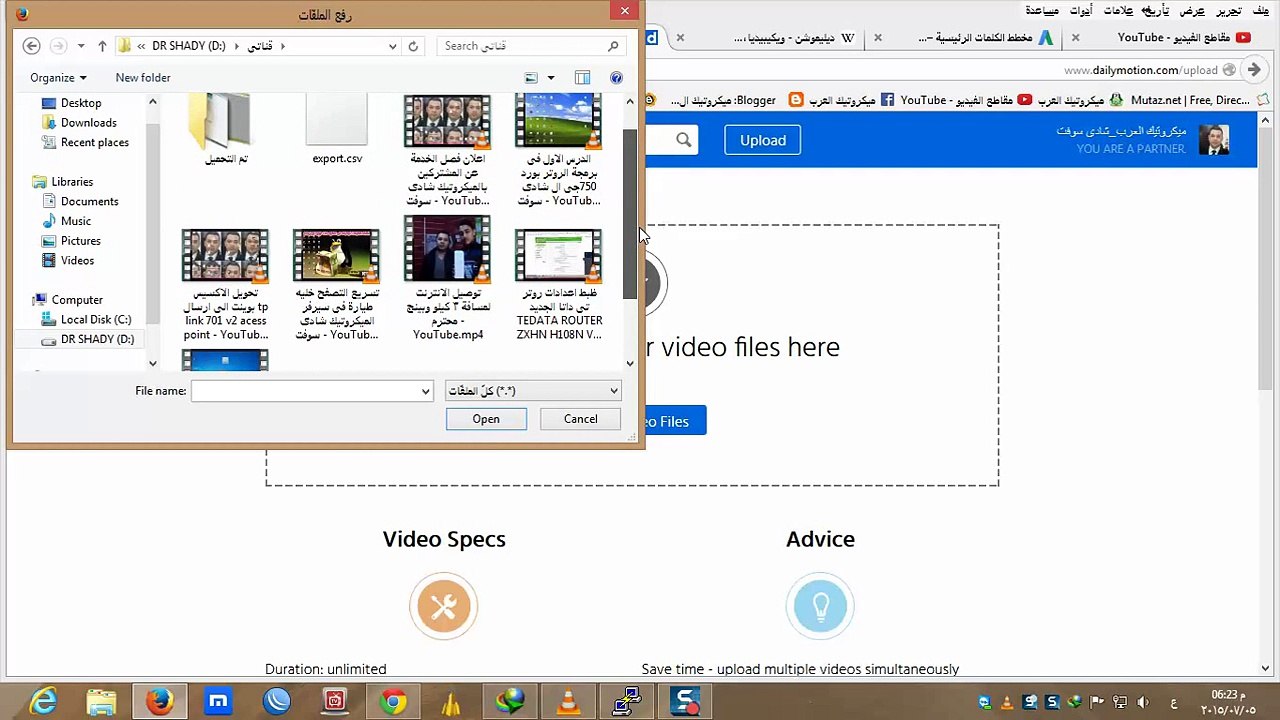Open VLC media player from the taskbar

568,701
